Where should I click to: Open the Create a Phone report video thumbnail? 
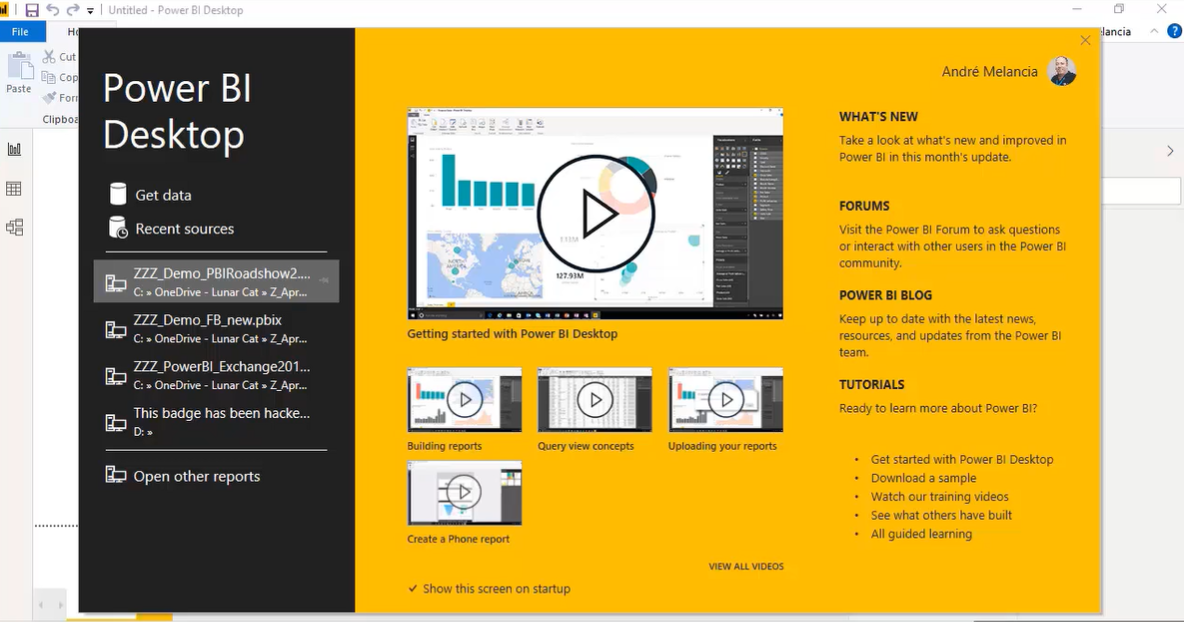464,493
